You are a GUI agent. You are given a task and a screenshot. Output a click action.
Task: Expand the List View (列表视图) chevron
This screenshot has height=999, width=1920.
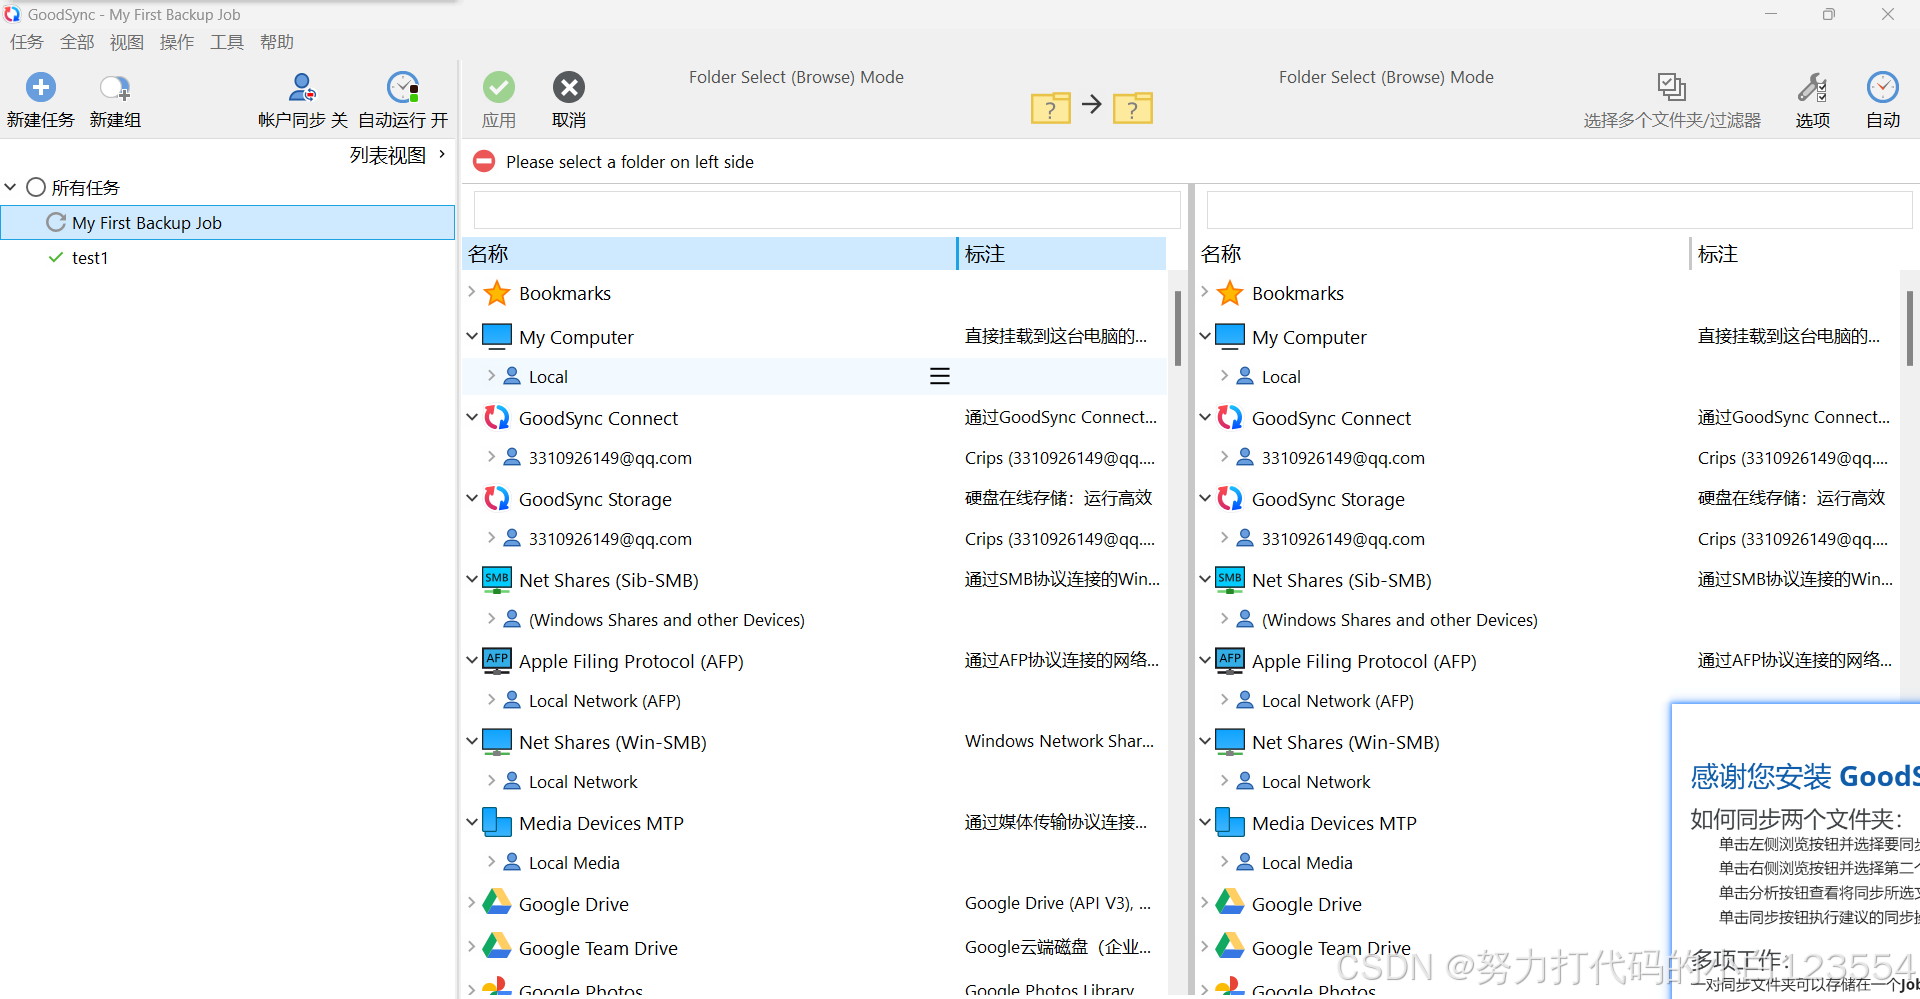click(441, 154)
